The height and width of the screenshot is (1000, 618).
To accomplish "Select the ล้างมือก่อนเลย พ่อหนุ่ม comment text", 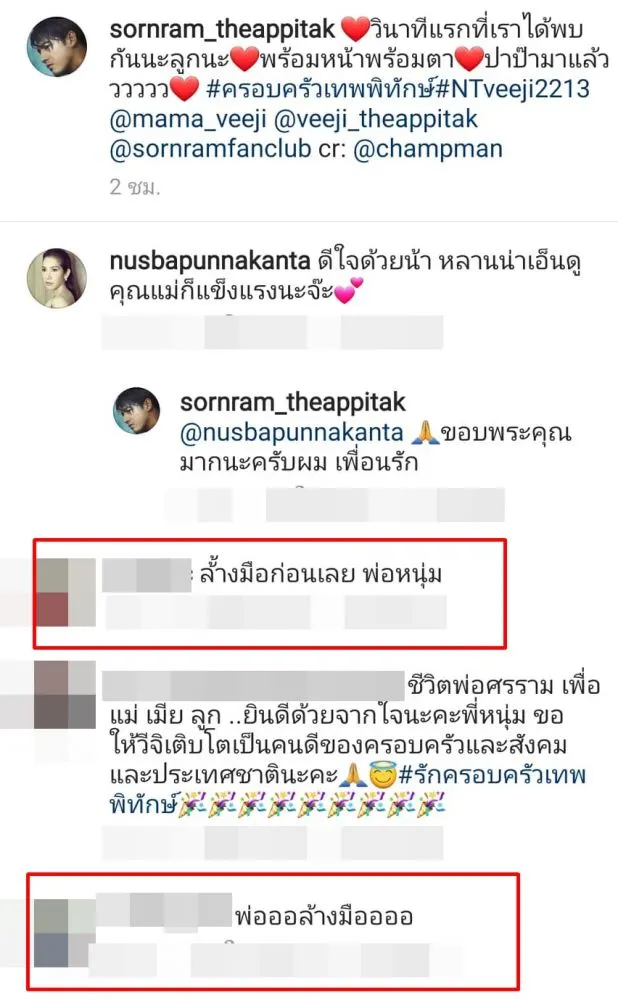I will coord(321,575).
